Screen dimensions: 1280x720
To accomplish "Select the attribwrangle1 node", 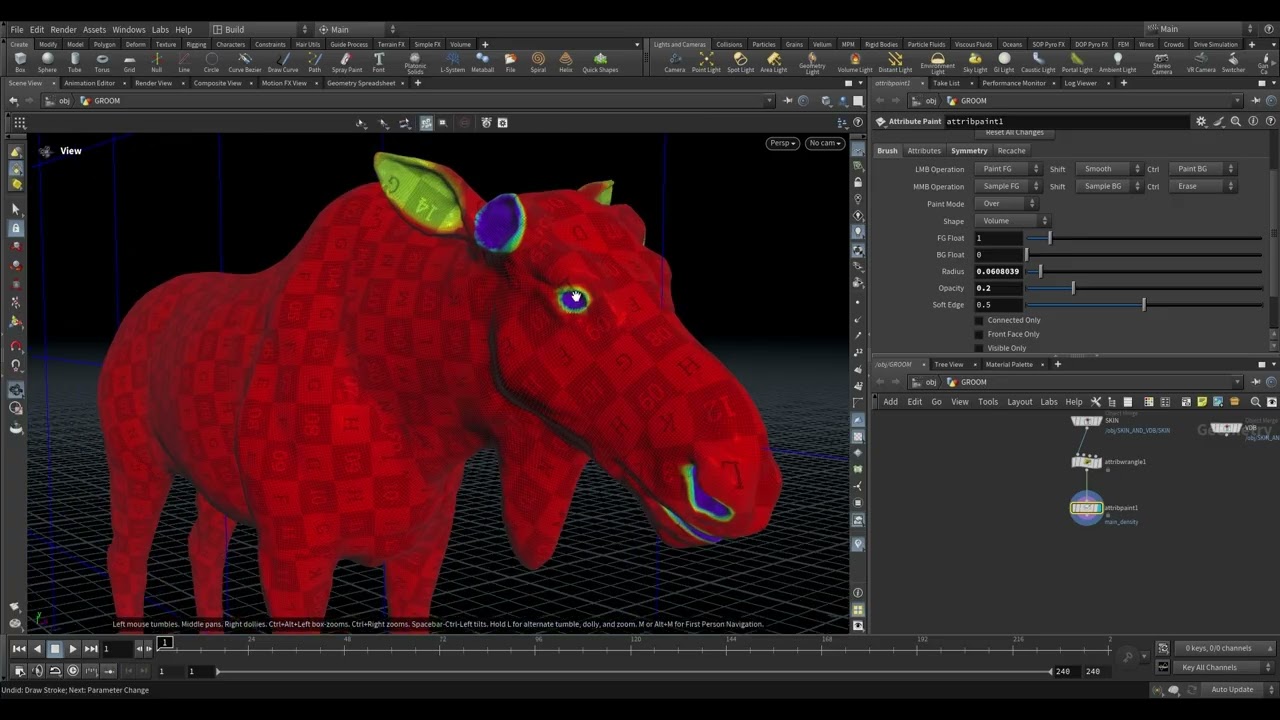I will (x=1087, y=462).
